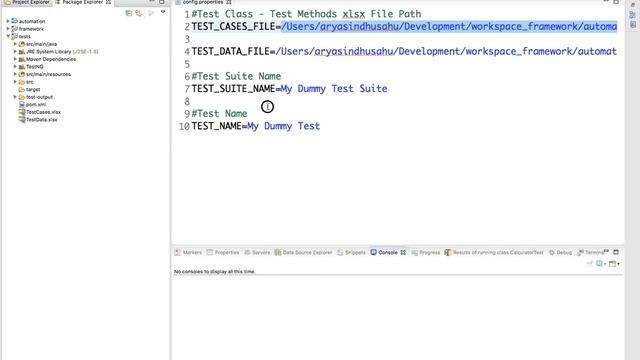Open Package Explorer view menu arrow
Image resolution: width=640 pixels, height=360 pixels.
click(x=163, y=12)
